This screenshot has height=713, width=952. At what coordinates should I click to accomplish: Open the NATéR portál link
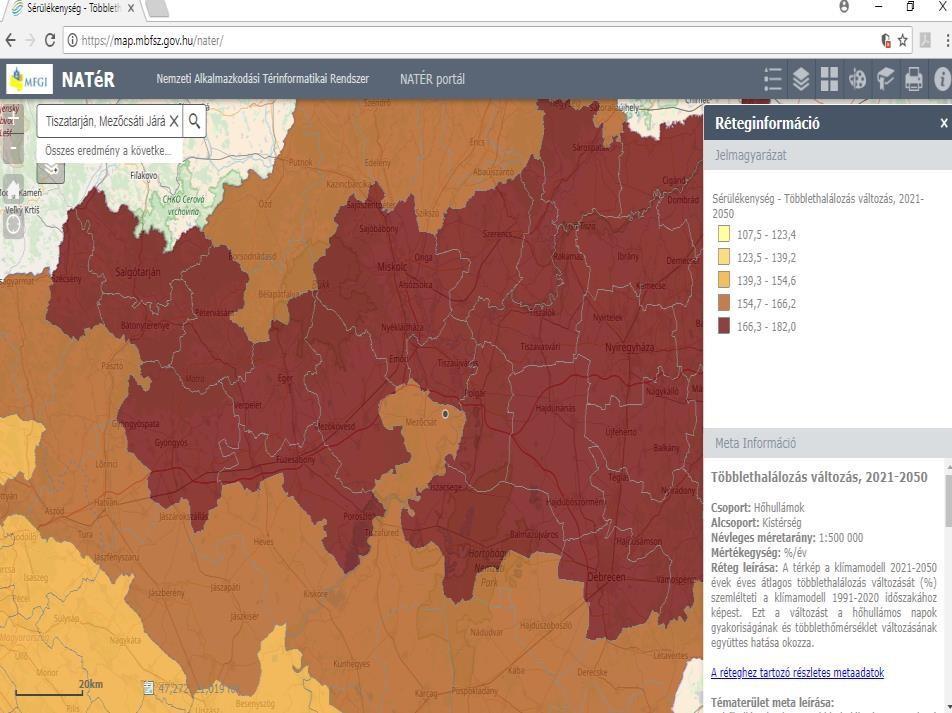pos(432,79)
